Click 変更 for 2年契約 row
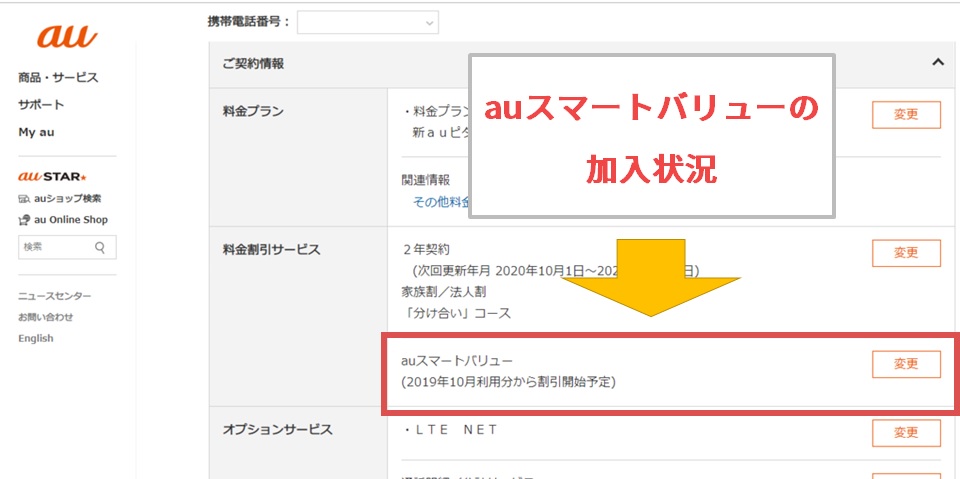Image resolution: width=960 pixels, height=479 pixels. pos(906,253)
